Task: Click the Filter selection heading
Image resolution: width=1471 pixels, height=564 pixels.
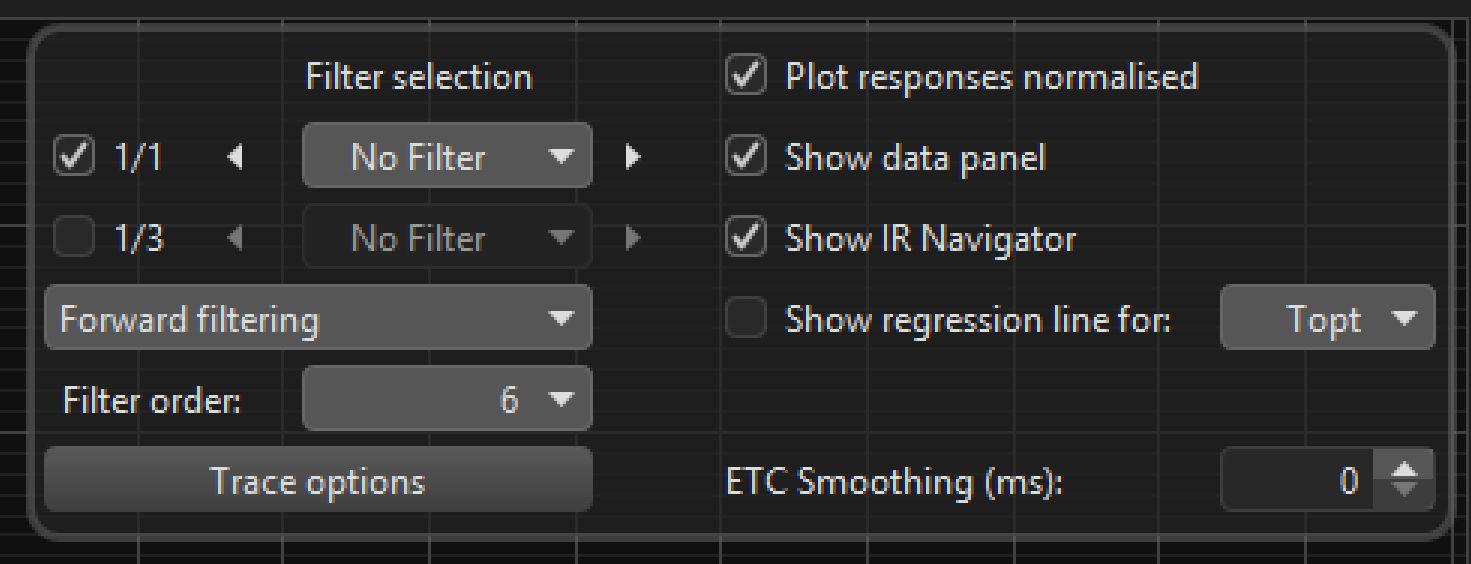Action: tap(419, 77)
